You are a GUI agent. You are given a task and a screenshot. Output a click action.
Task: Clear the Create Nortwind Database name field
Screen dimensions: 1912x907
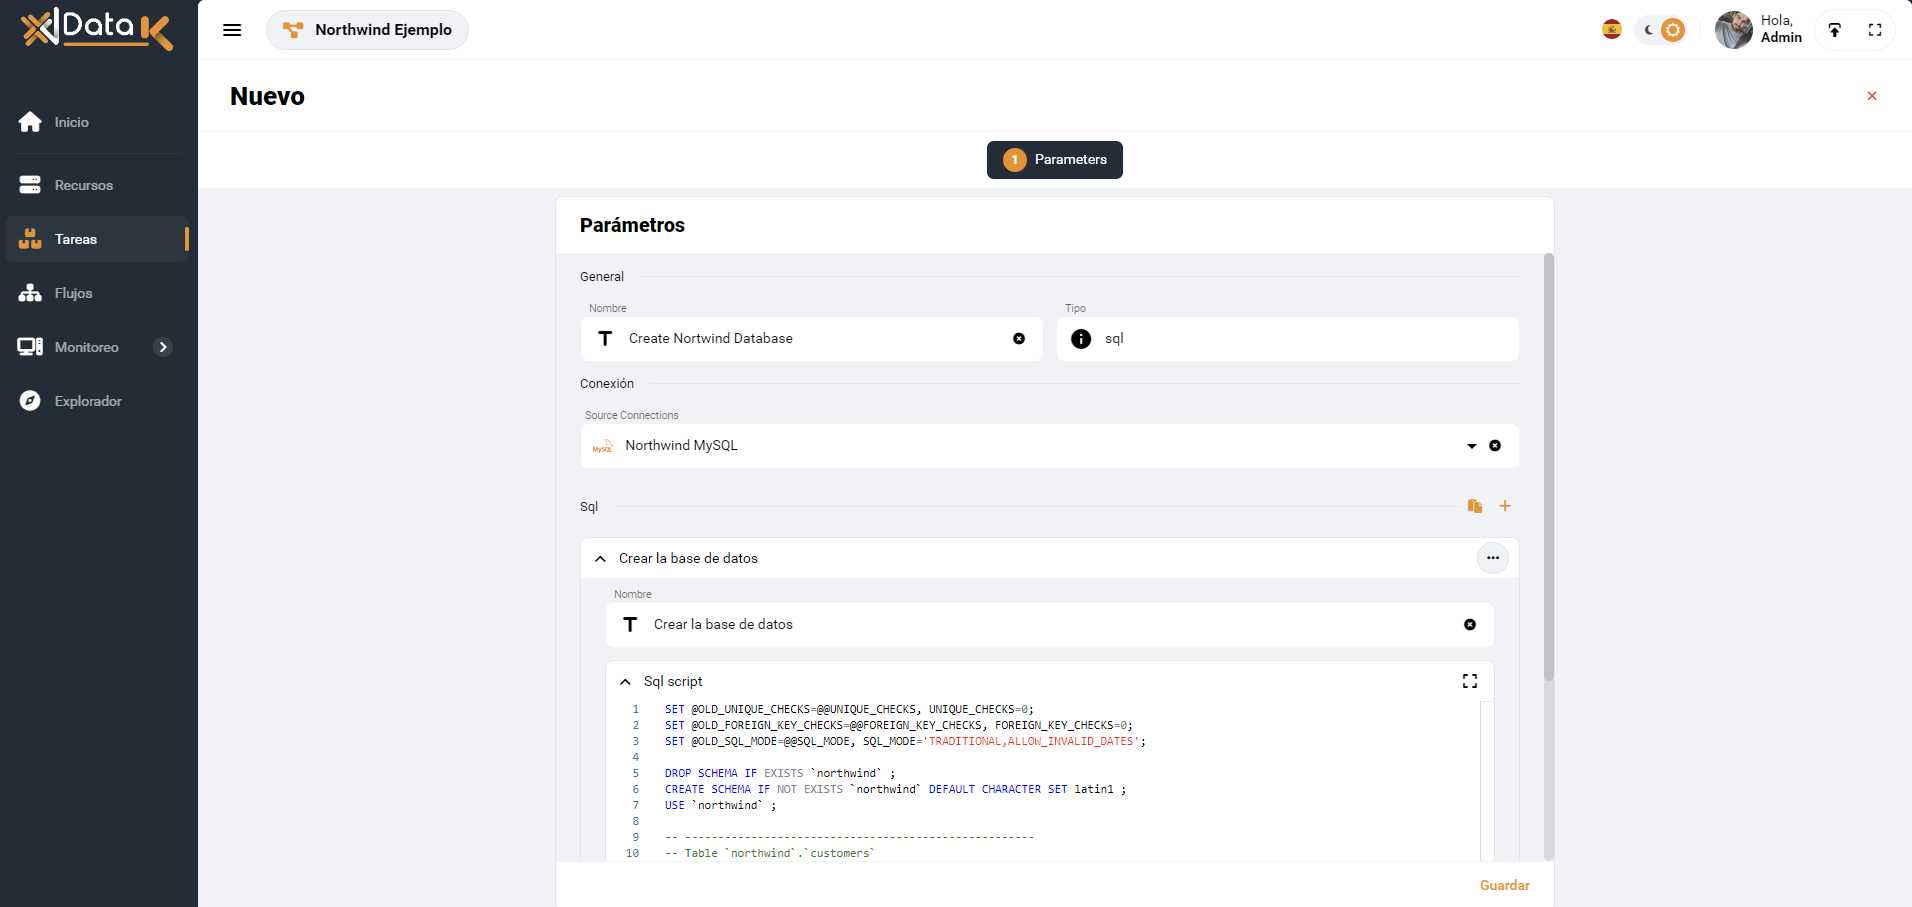[x=1019, y=339]
